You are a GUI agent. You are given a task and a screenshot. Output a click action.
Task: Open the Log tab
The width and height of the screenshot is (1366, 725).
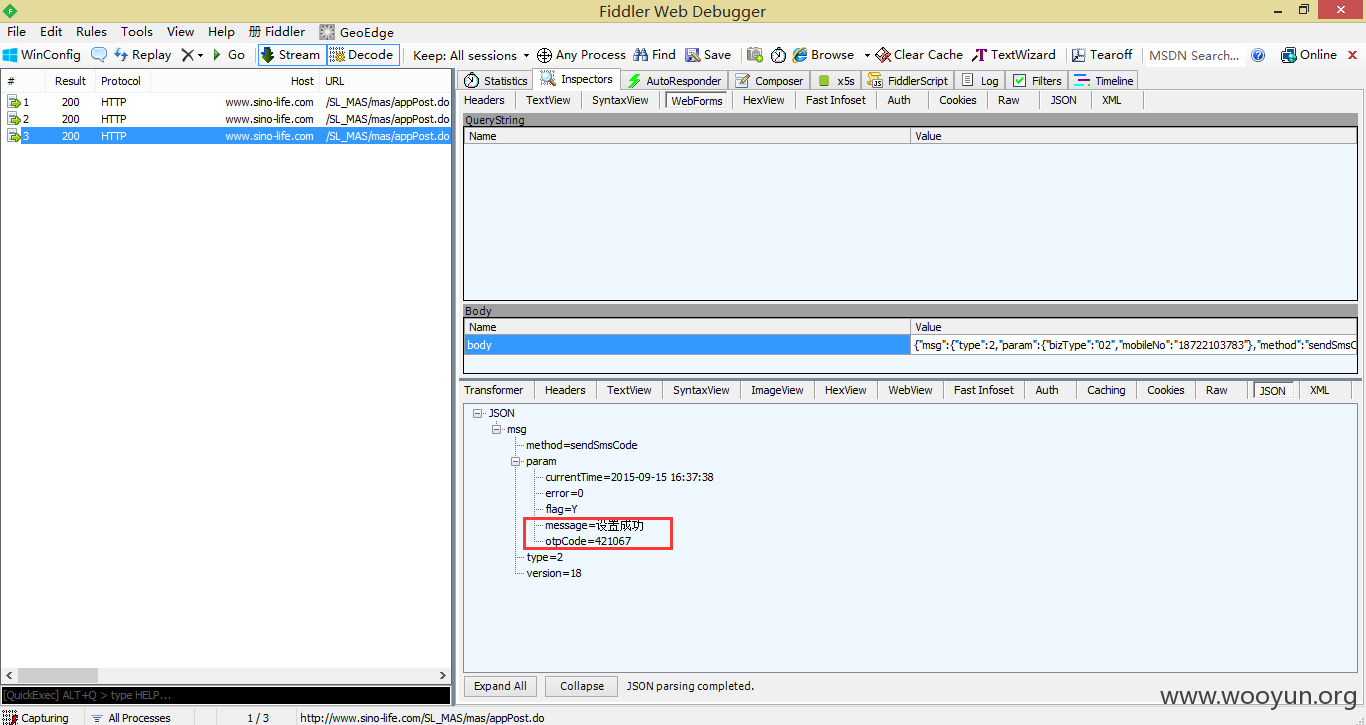tap(980, 81)
